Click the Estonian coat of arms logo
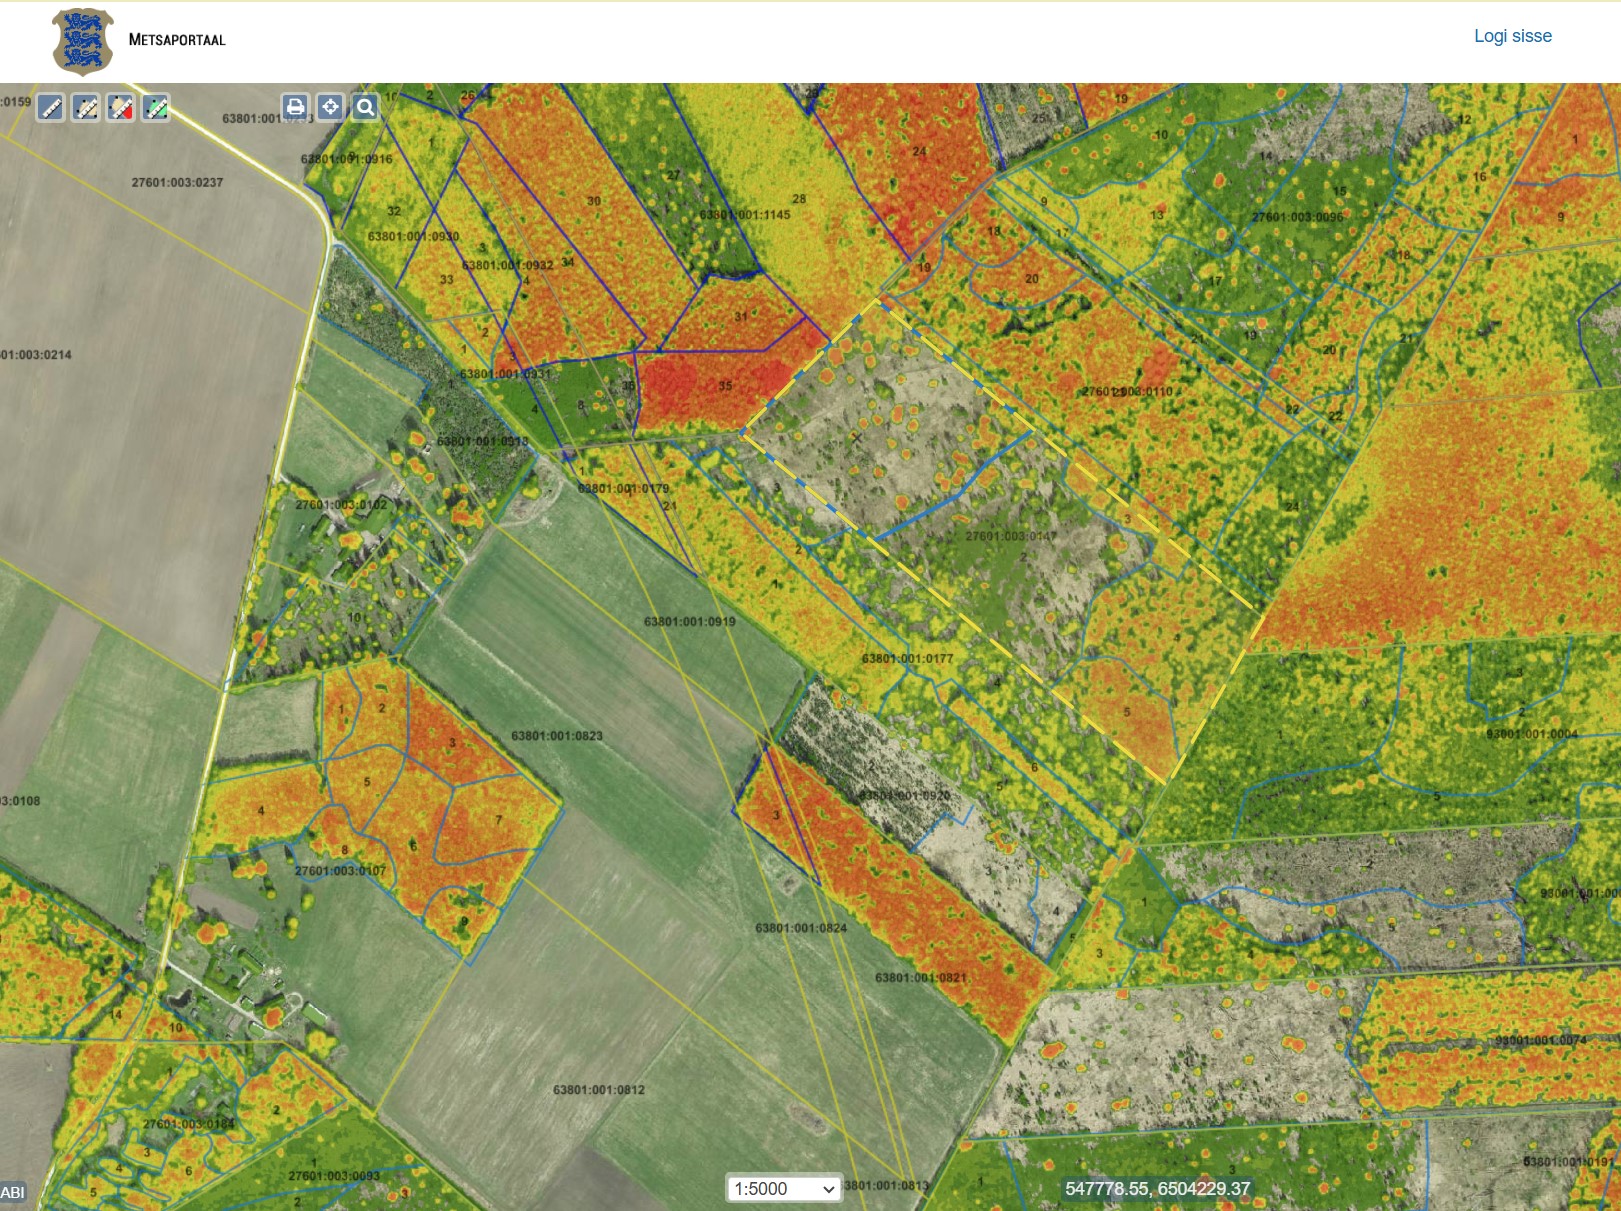Viewport: 1621px width, 1211px height. pos(82,42)
